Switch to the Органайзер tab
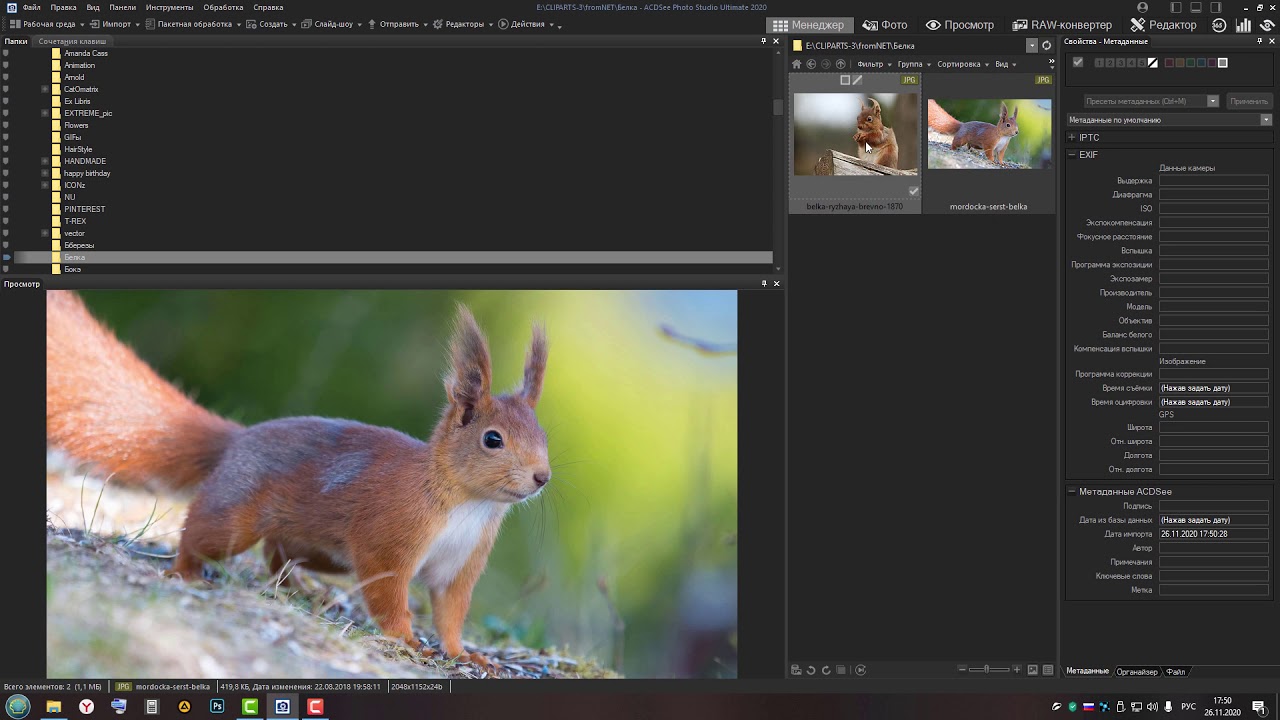1280x720 pixels. coord(1137,671)
